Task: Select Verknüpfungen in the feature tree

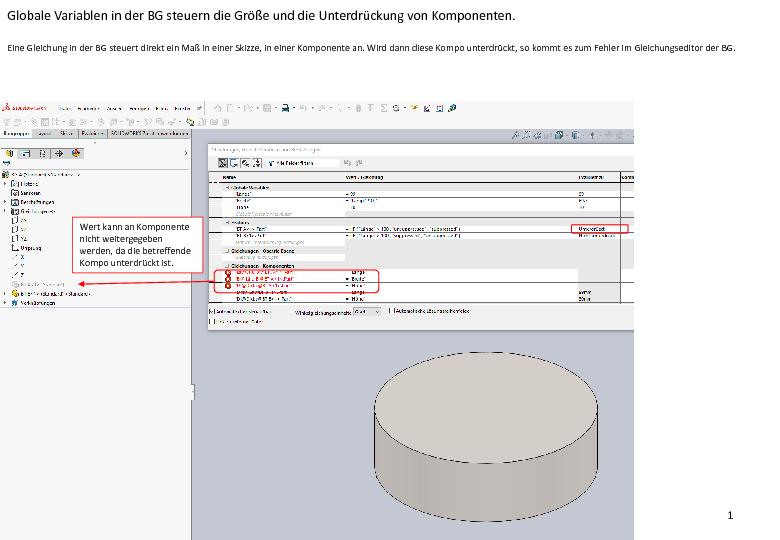Action: click(x=33, y=302)
